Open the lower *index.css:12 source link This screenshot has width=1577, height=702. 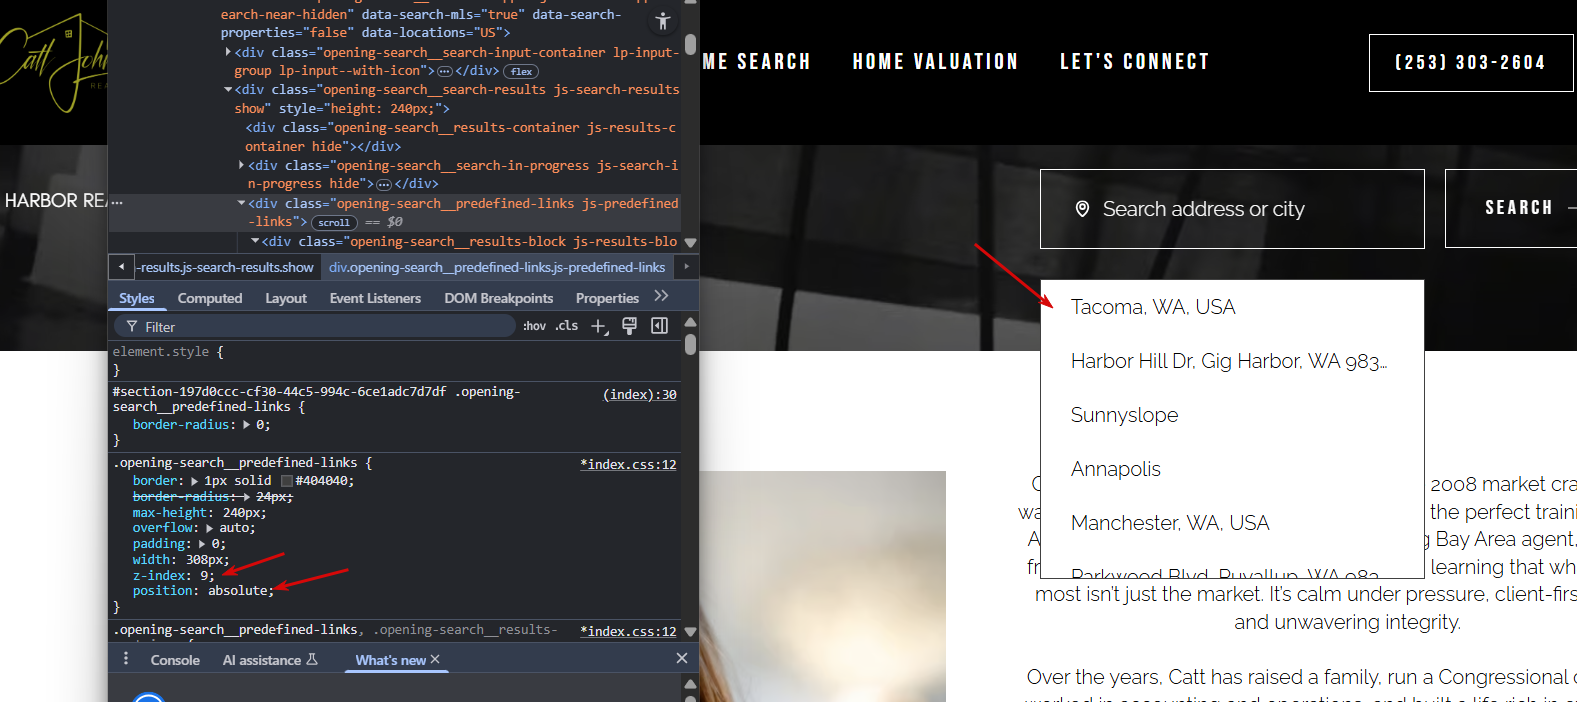(x=628, y=631)
